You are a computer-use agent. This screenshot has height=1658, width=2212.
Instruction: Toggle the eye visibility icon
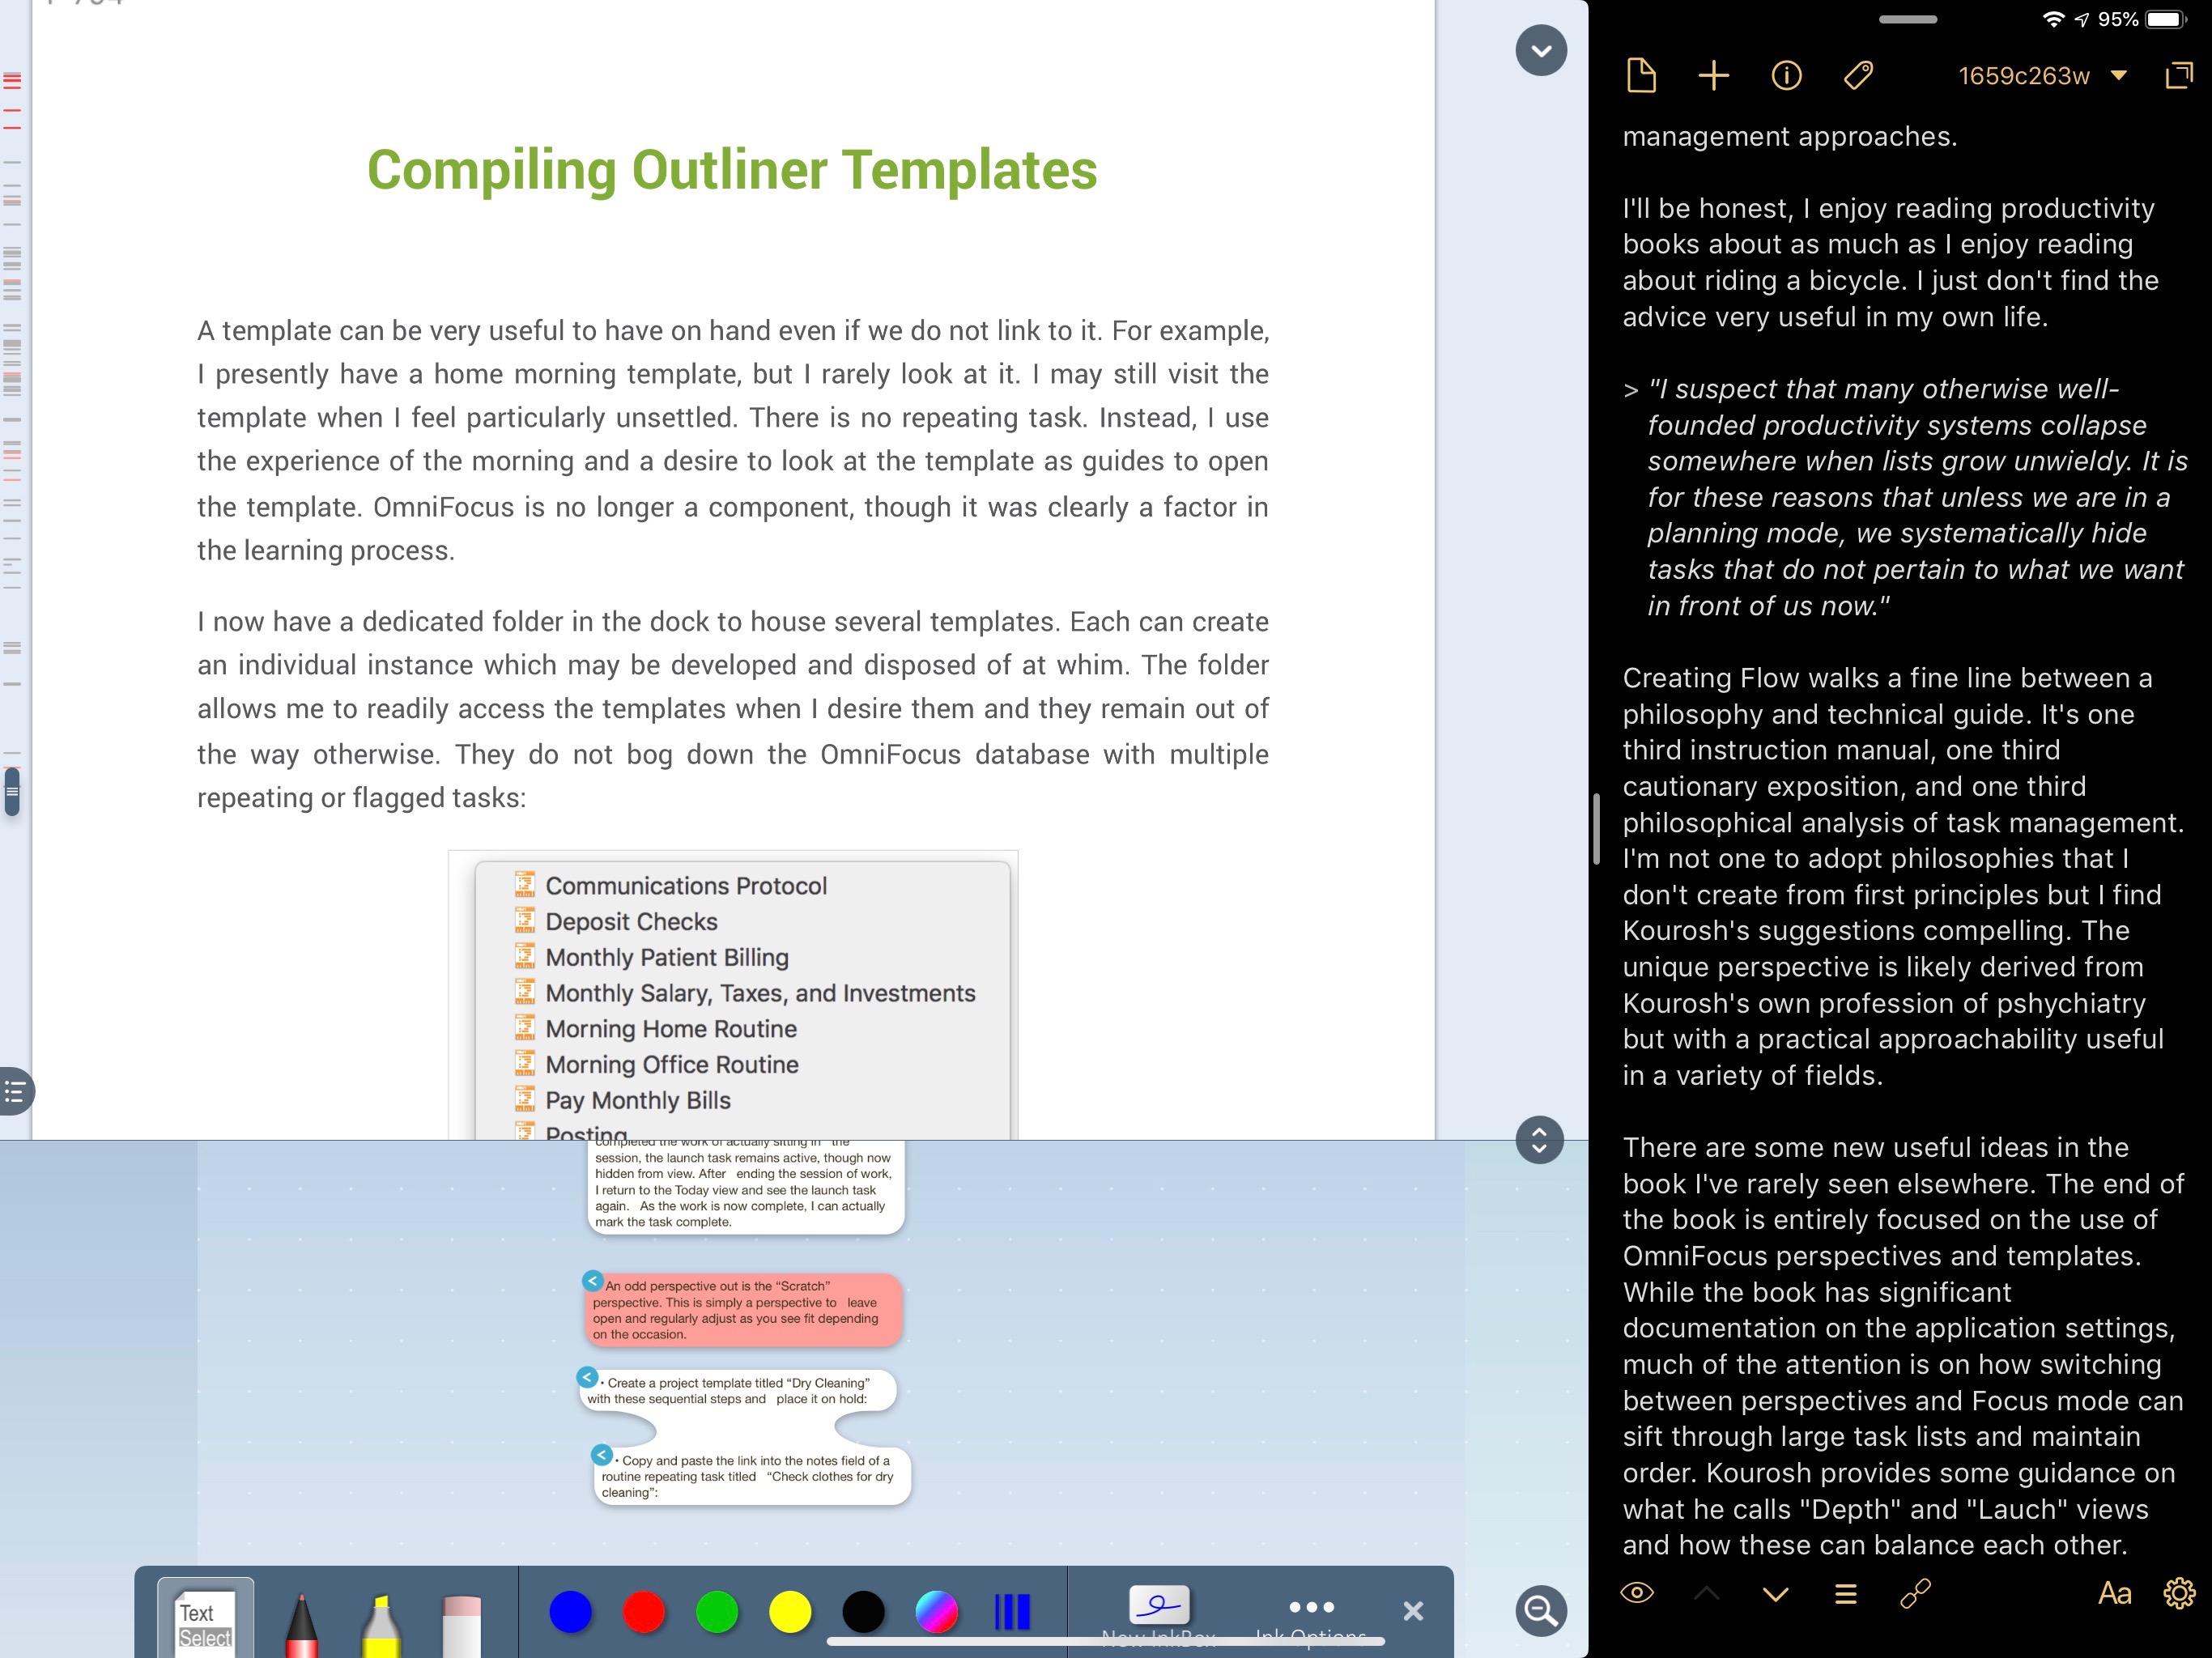click(x=1636, y=1593)
